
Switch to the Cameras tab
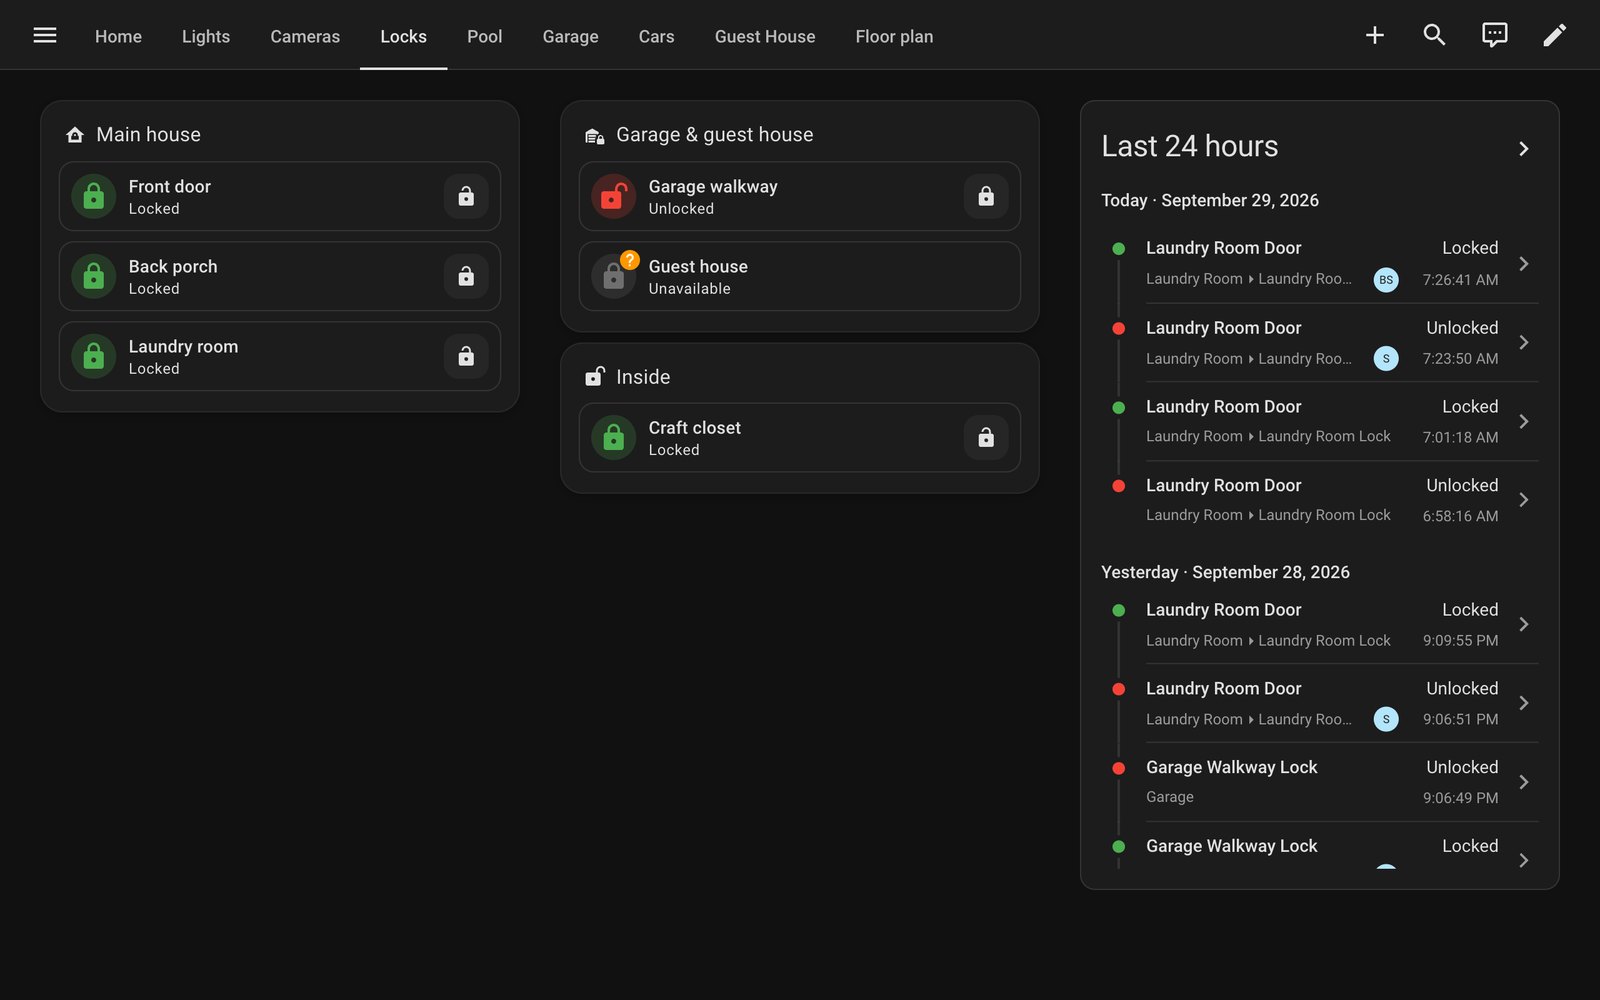(305, 36)
